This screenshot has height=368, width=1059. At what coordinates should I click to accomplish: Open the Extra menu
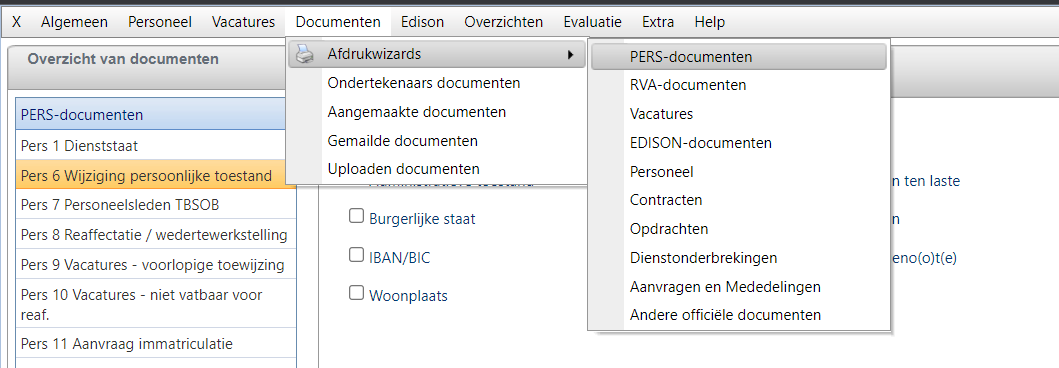[x=658, y=22]
